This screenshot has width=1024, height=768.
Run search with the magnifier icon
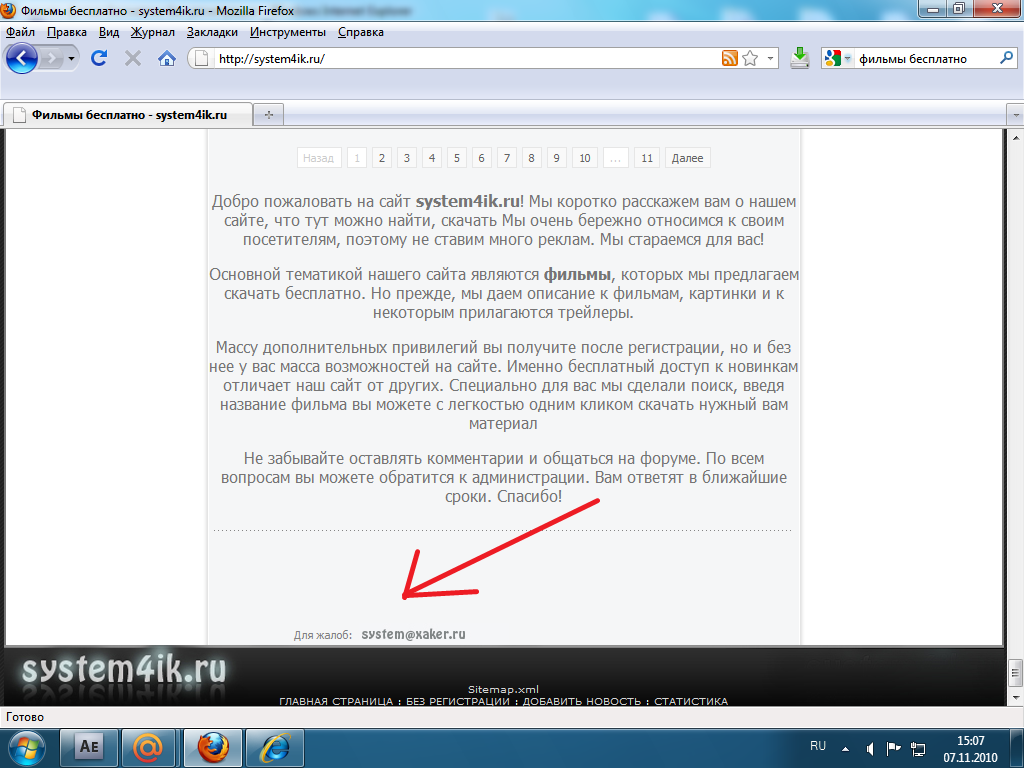[x=1006, y=58]
